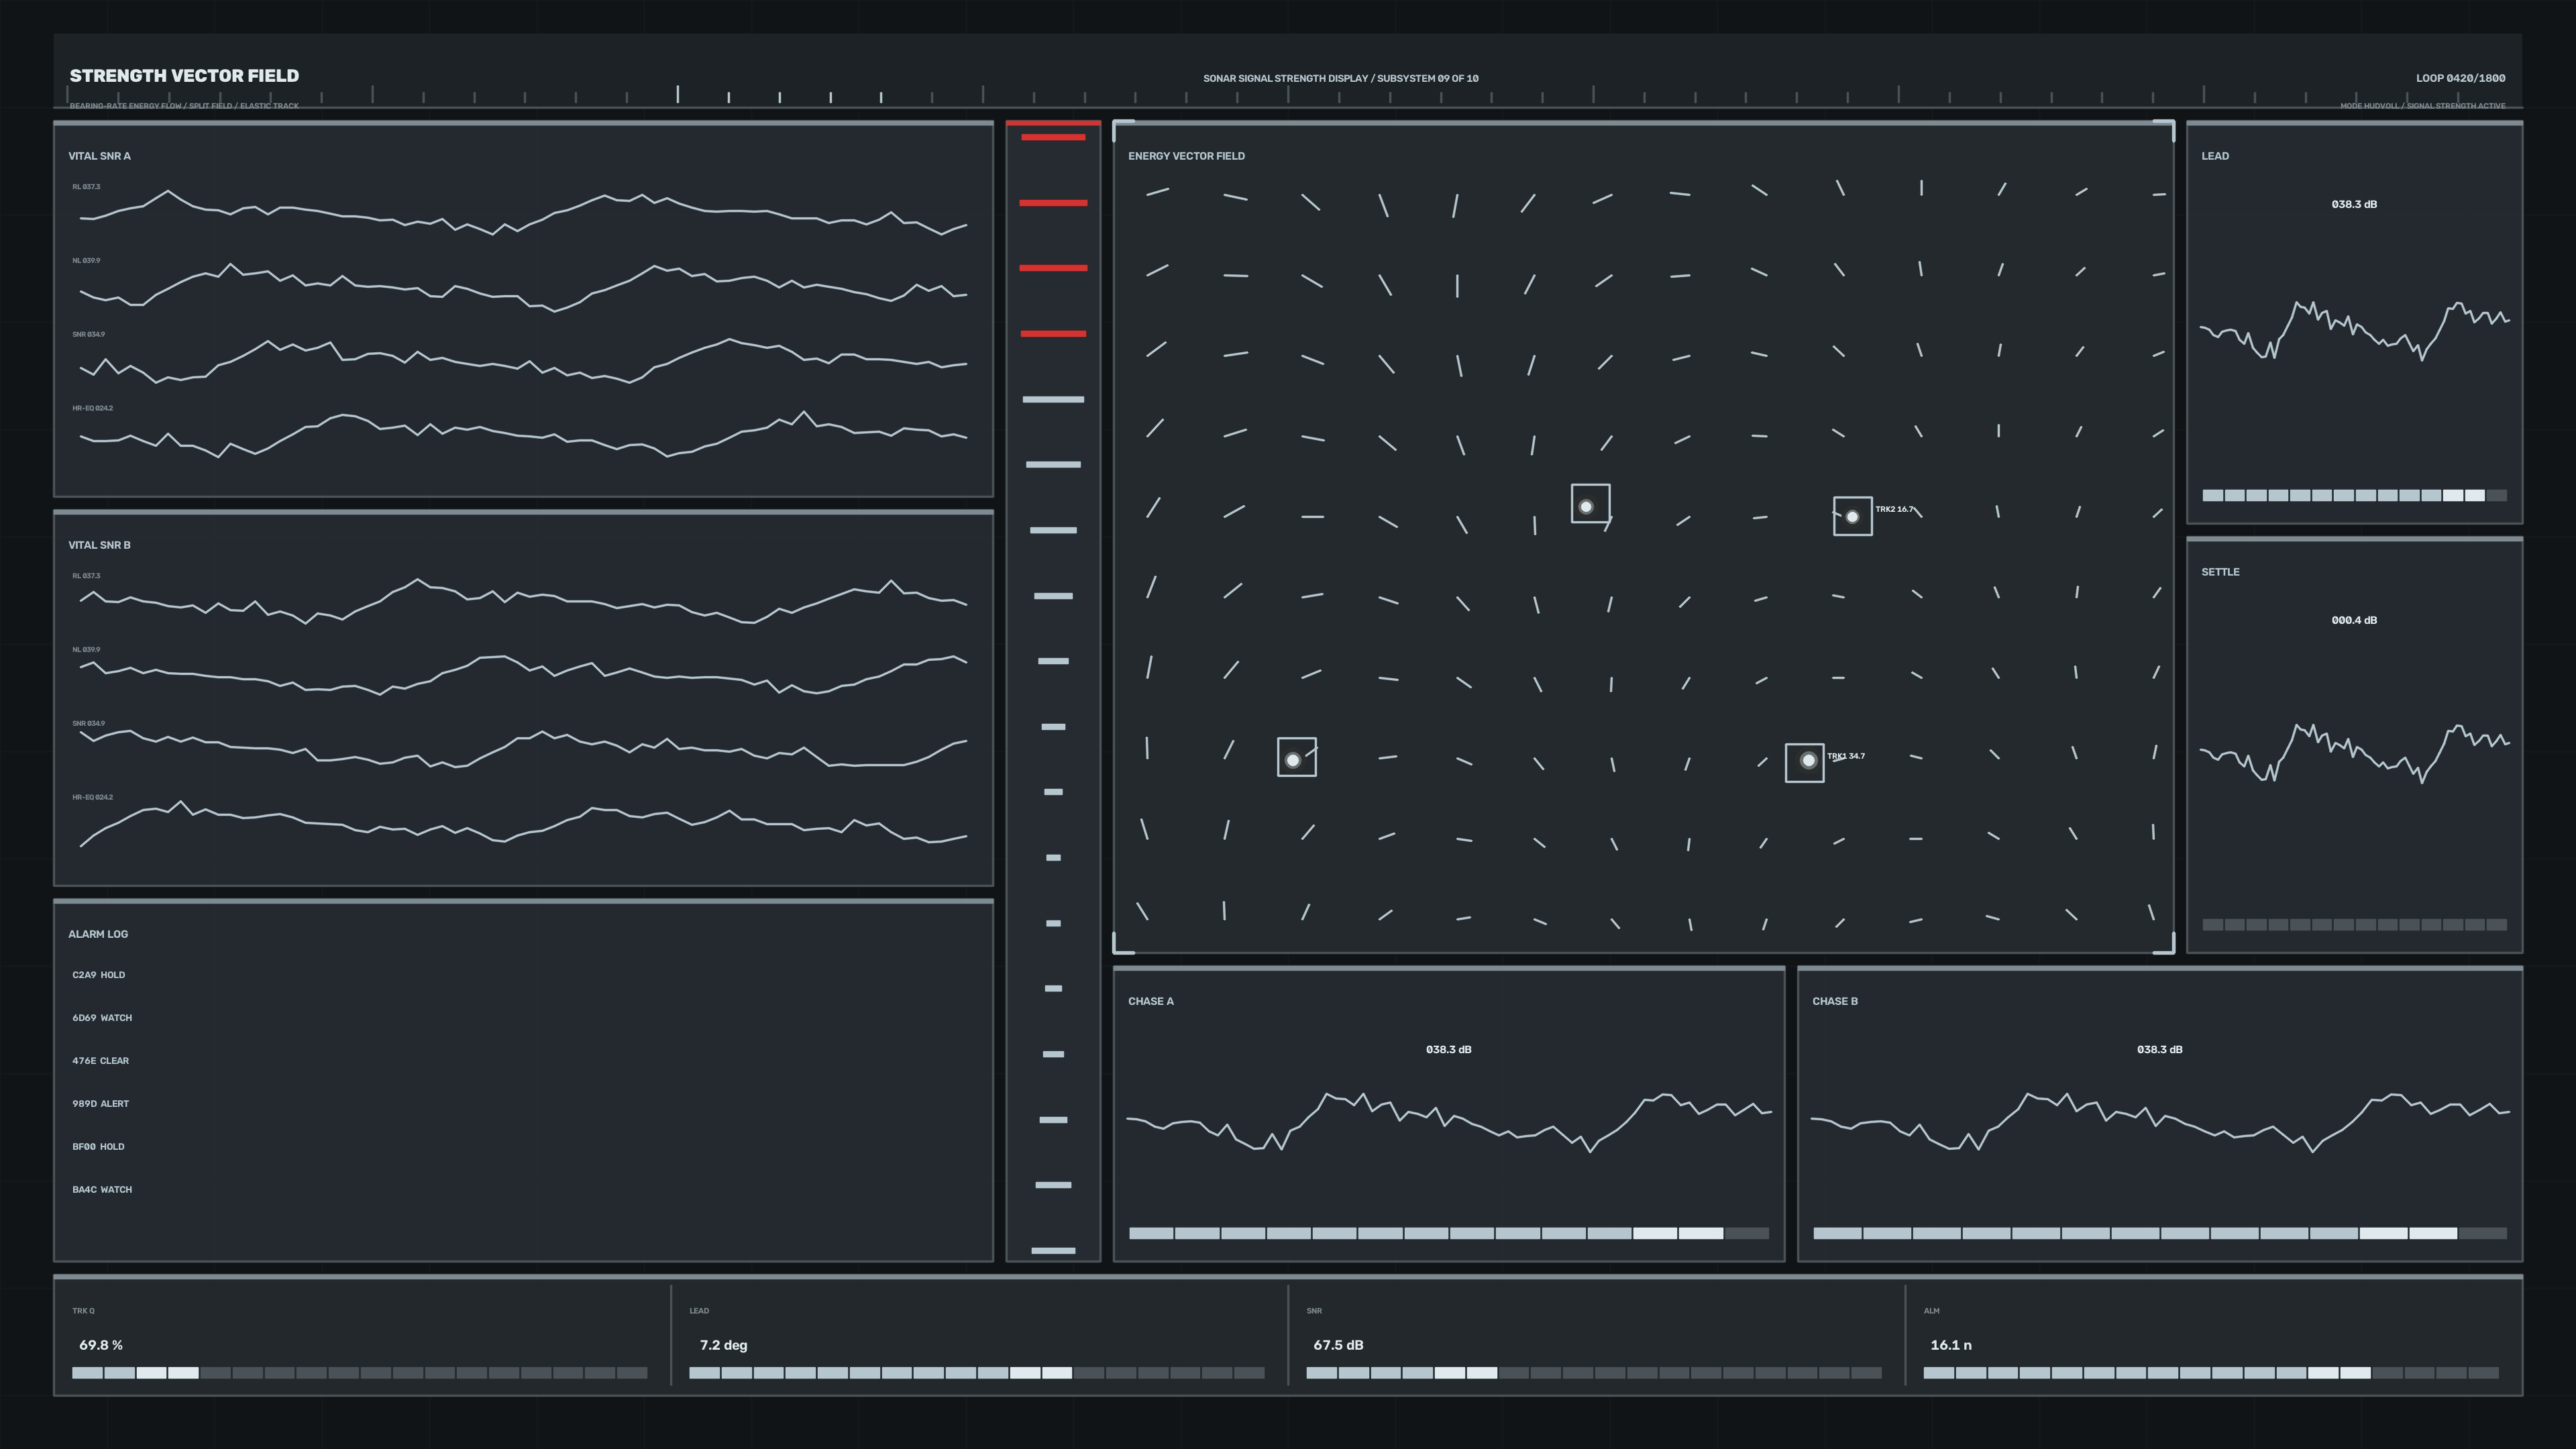2576x1449 pixels.
Task: Select the '476E CLEAR' alarm entry
Action: click(100, 1061)
